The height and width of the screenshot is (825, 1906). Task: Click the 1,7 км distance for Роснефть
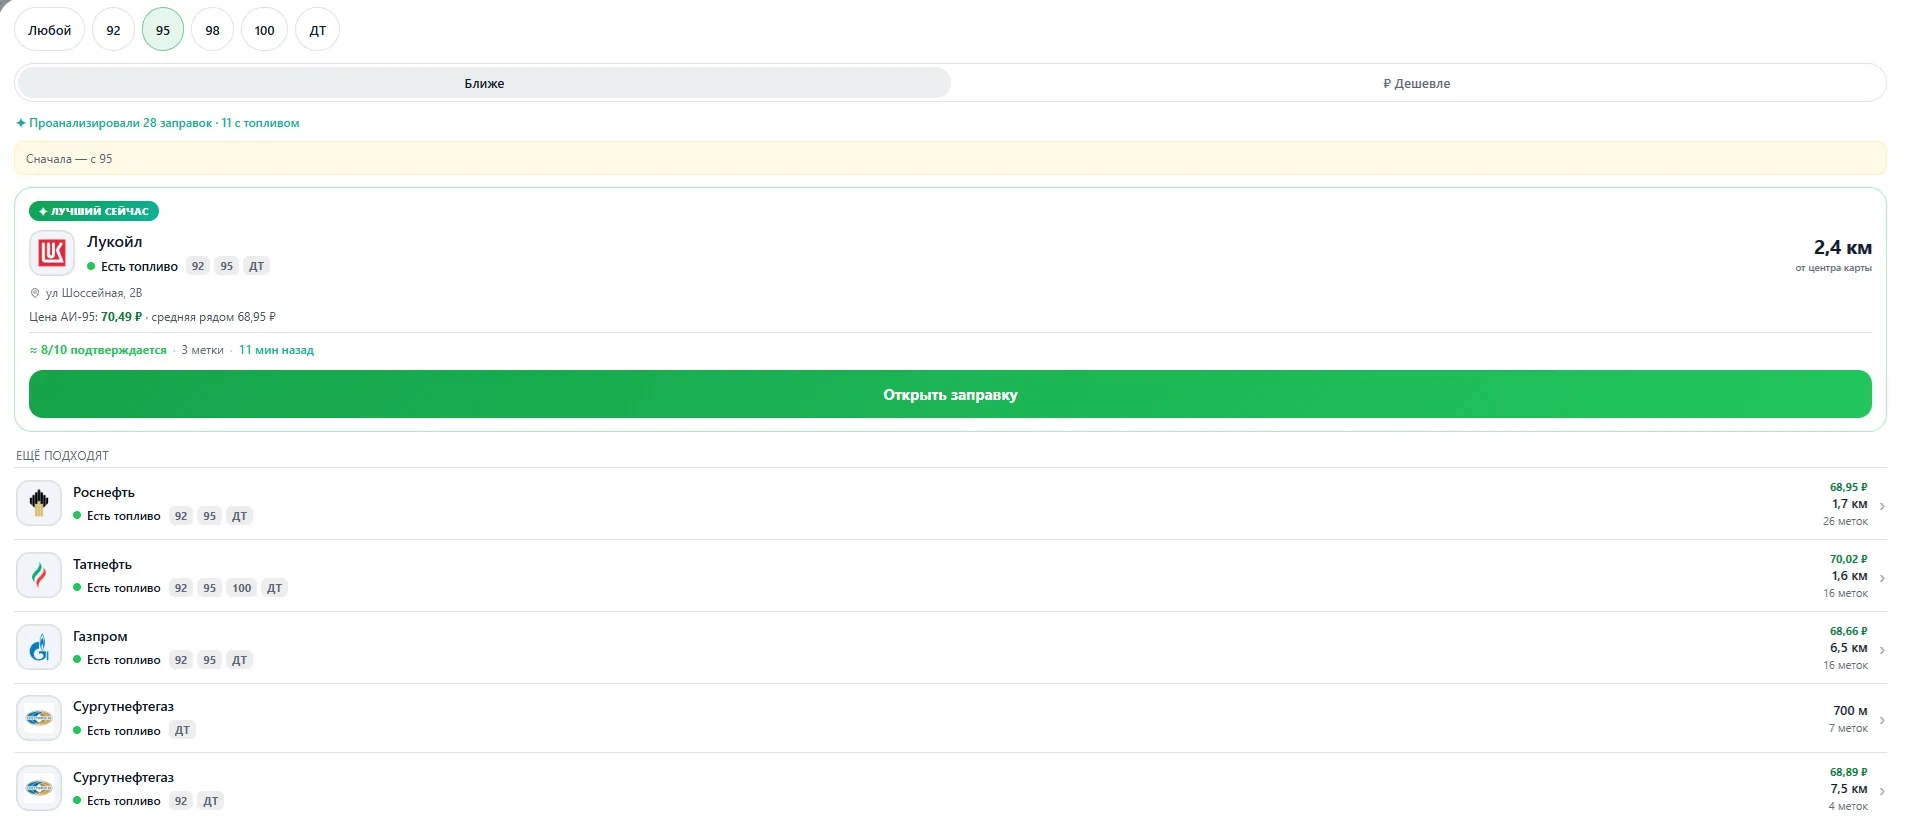[x=1849, y=504]
